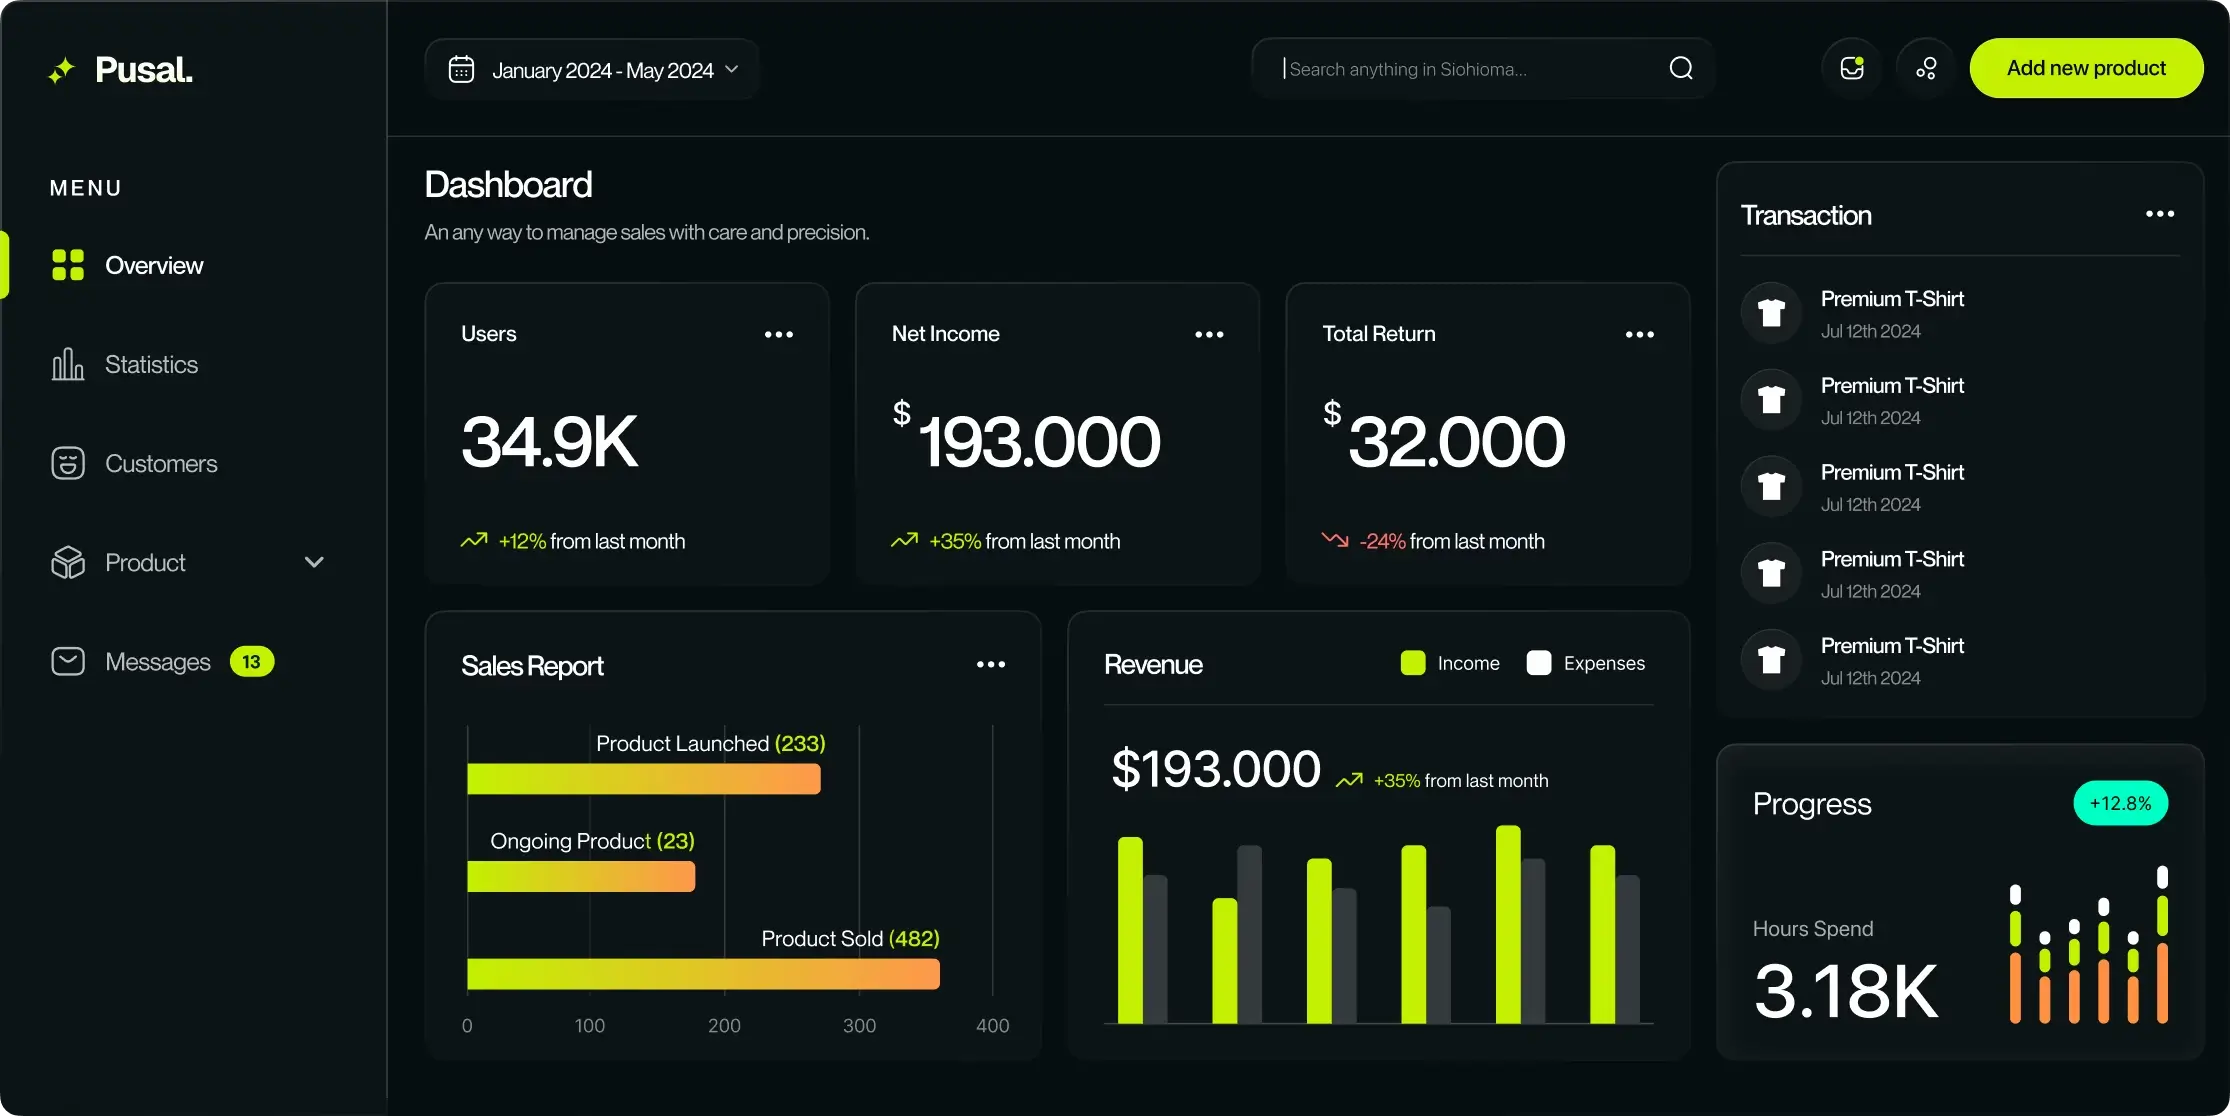
Task: Click the Ongoing Product (23) bar
Action: coord(581,877)
